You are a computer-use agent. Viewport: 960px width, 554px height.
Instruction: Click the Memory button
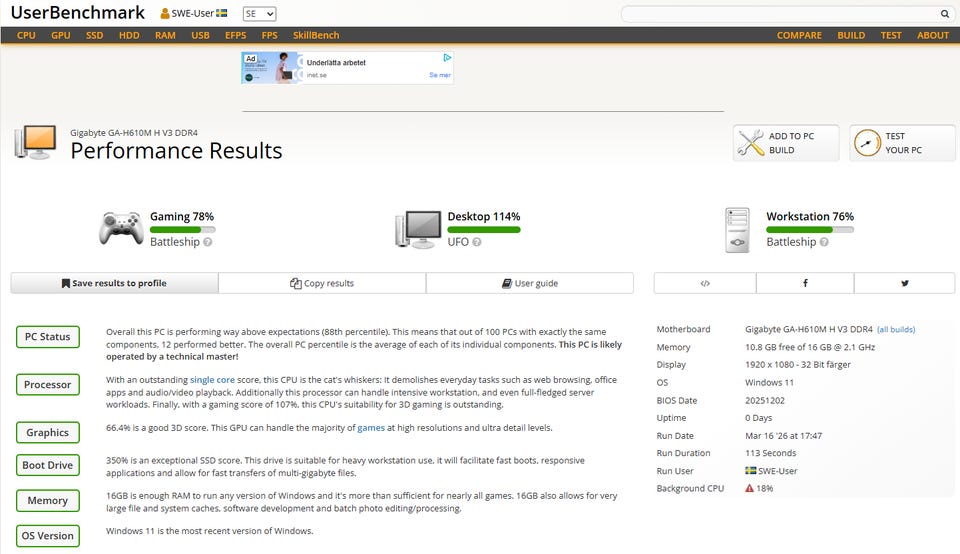48,501
